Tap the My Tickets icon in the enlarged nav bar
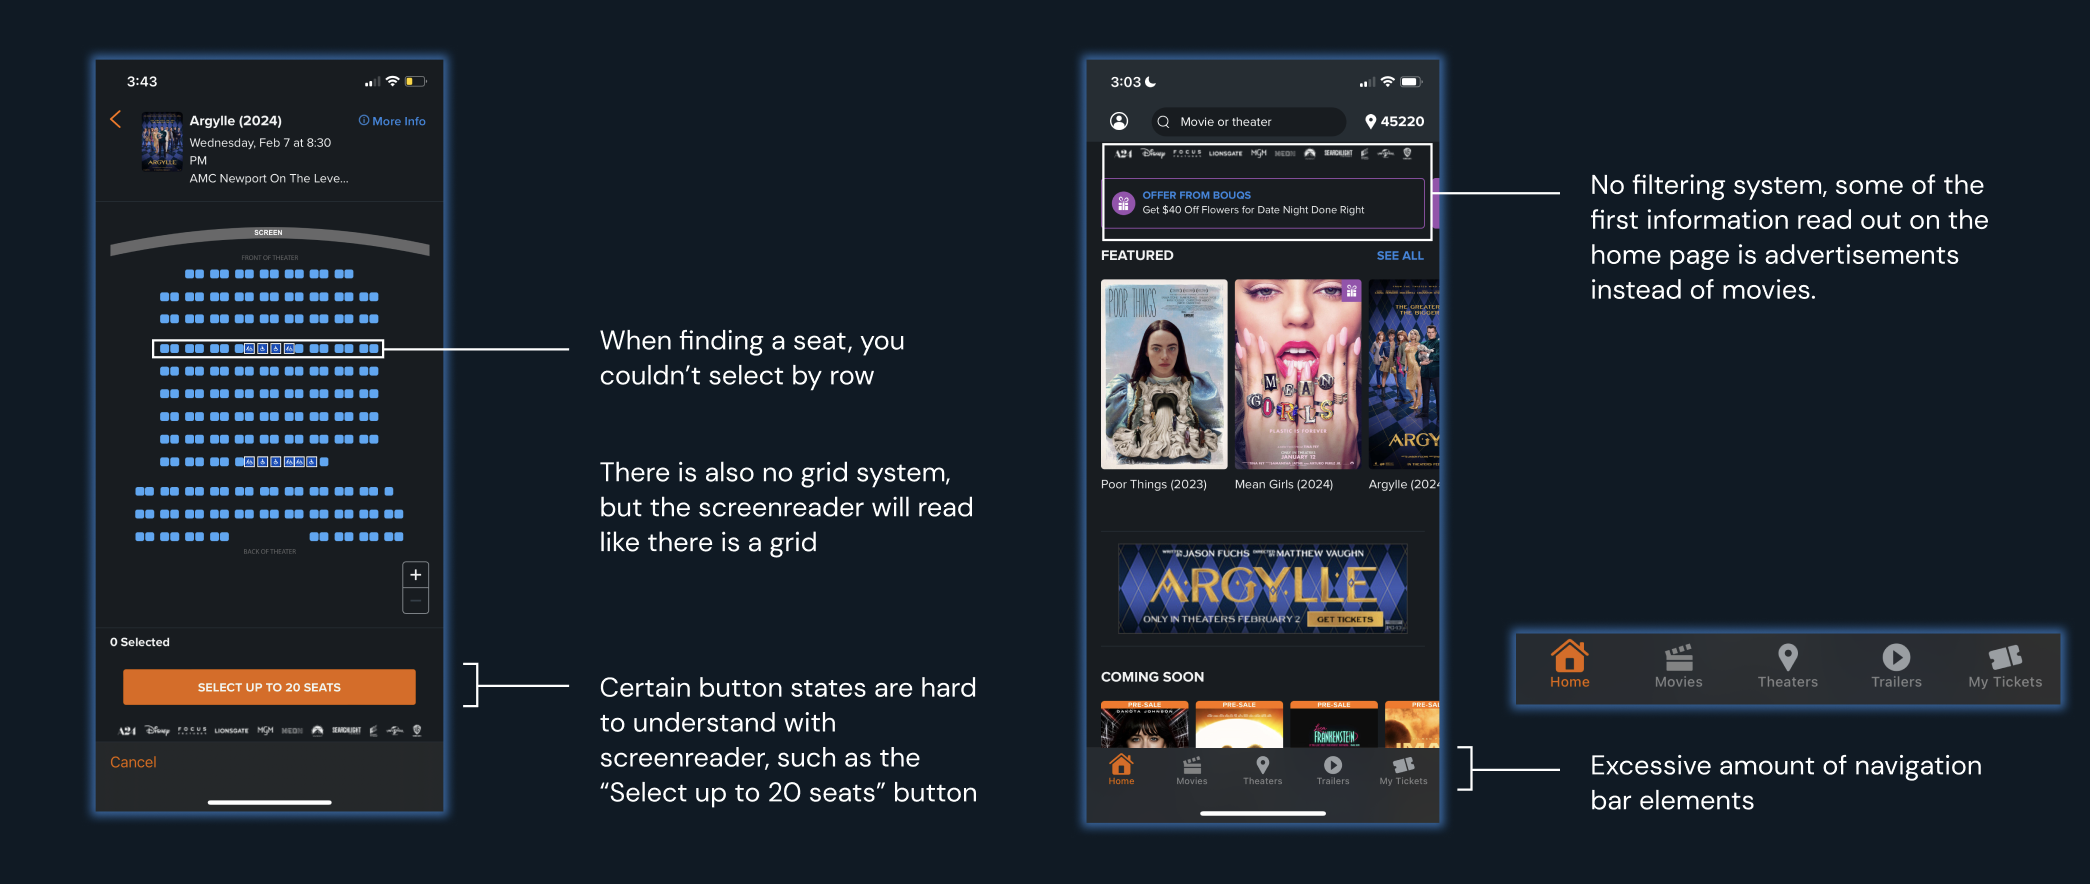2090x884 pixels. point(2006,657)
